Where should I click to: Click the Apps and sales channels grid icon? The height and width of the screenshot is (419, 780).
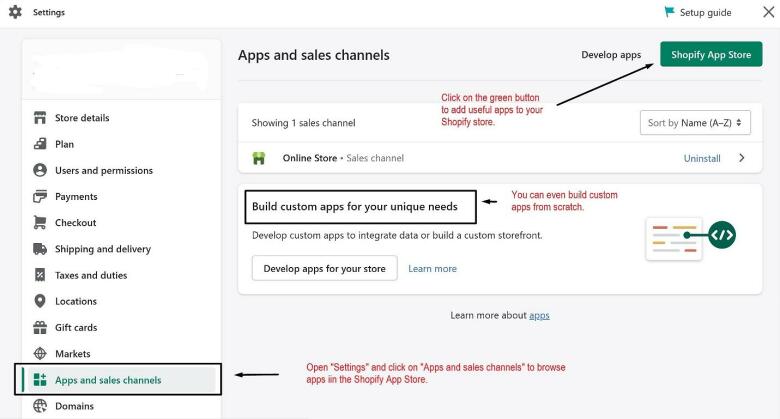(40, 380)
